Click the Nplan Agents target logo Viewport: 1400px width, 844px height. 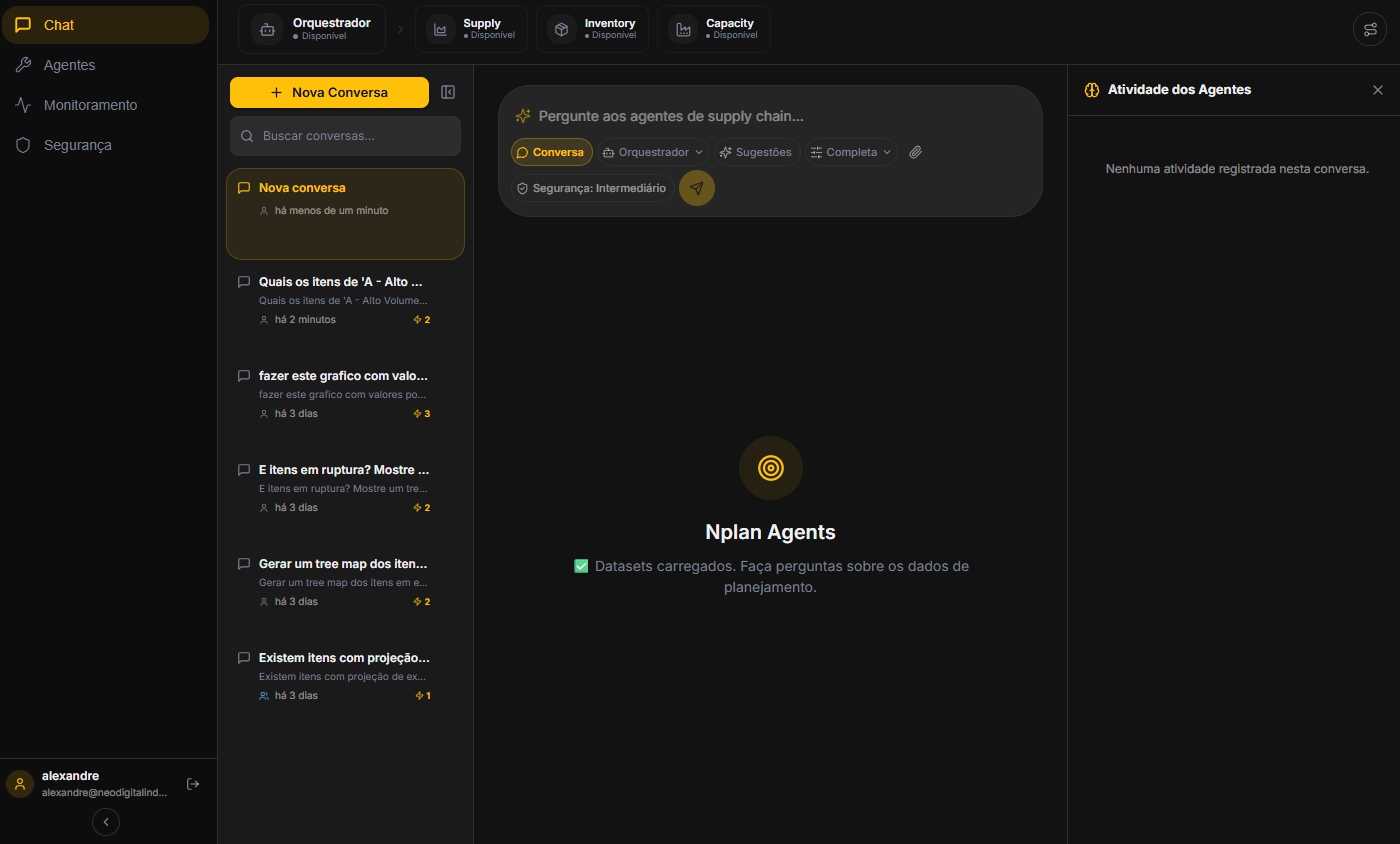point(770,468)
